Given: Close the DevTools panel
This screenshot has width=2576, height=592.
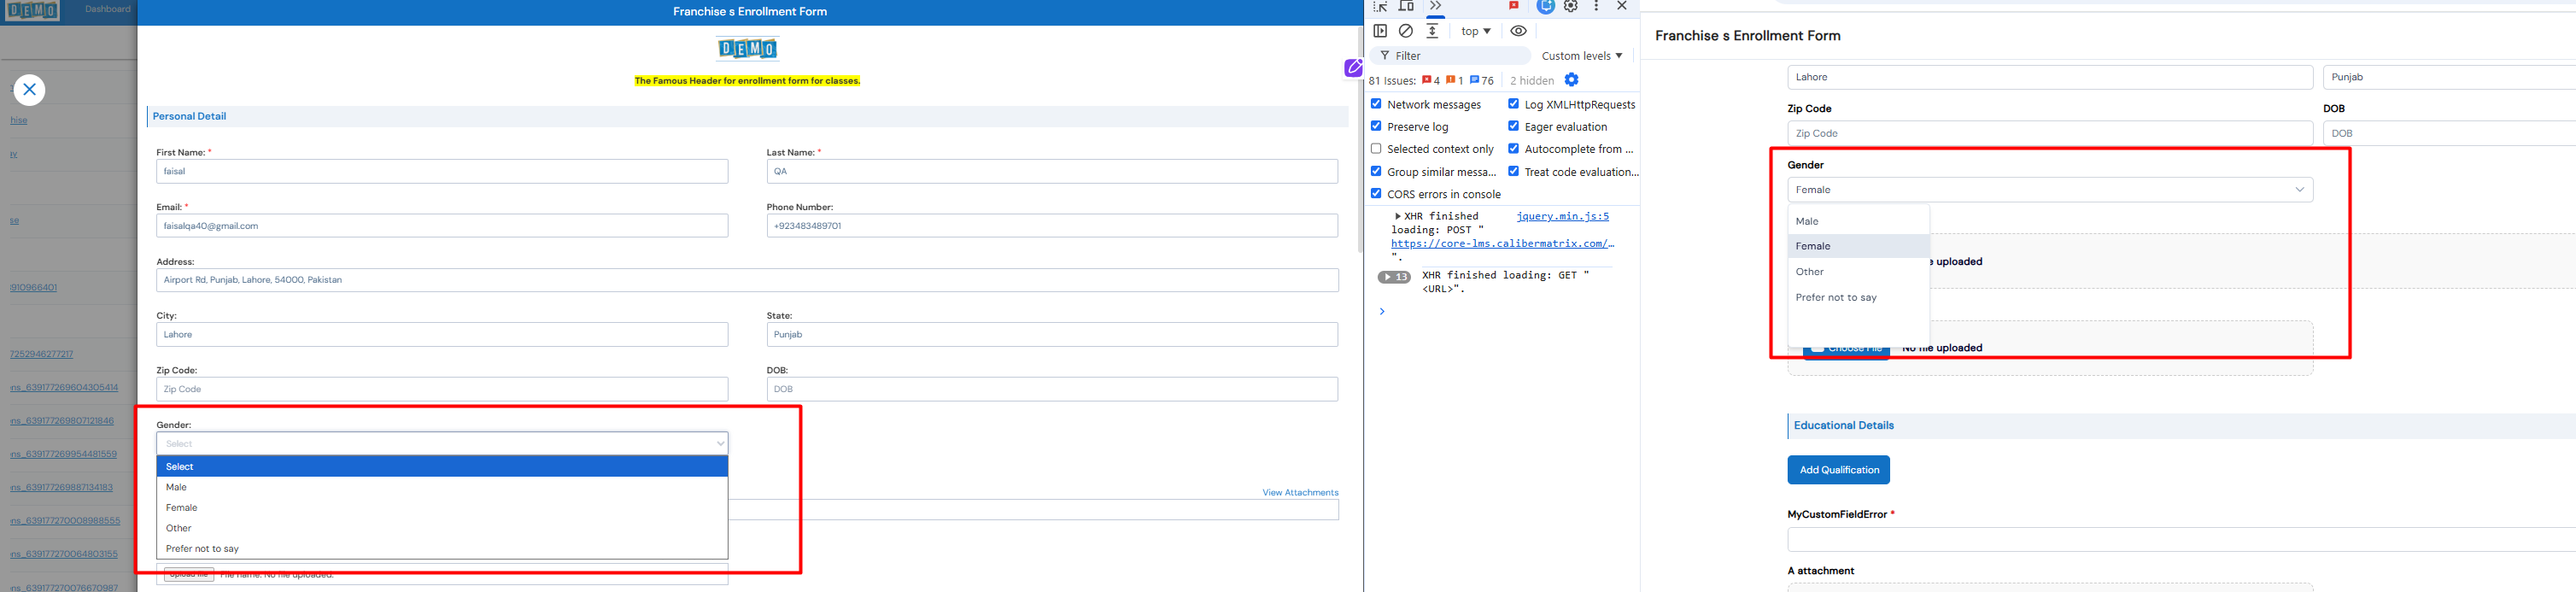Looking at the screenshot, I should [1622, 6].
